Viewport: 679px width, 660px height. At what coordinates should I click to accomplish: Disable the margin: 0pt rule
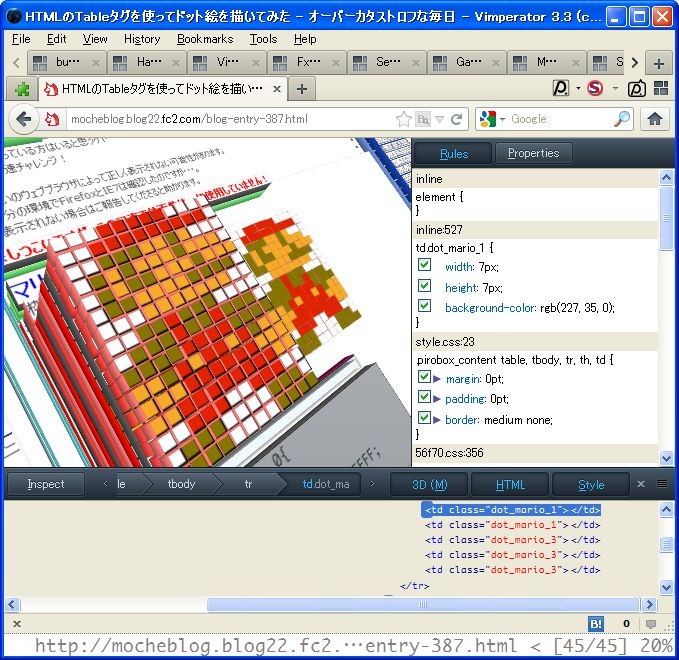tap(424, 377)
